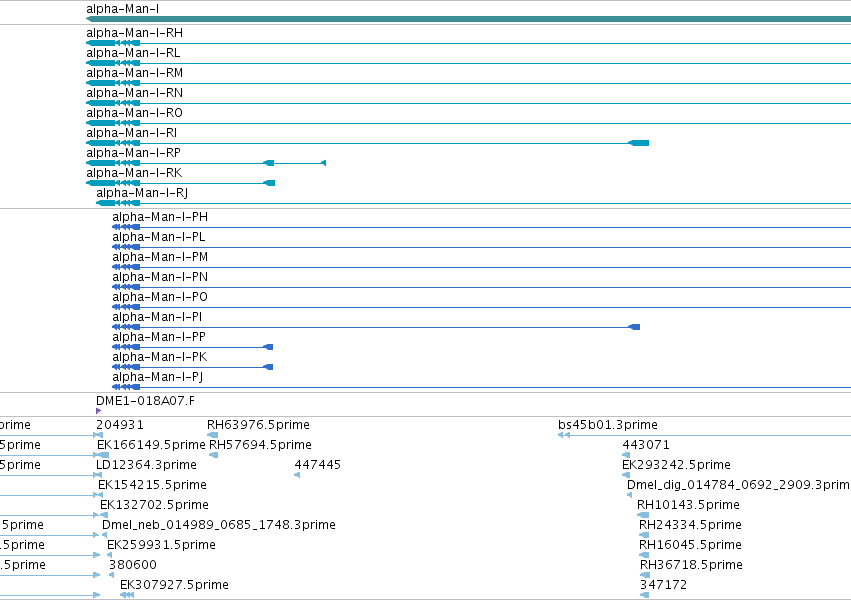Select EST RH24334.5prime label
Screen dimensions: 851x600
[690, 526]
